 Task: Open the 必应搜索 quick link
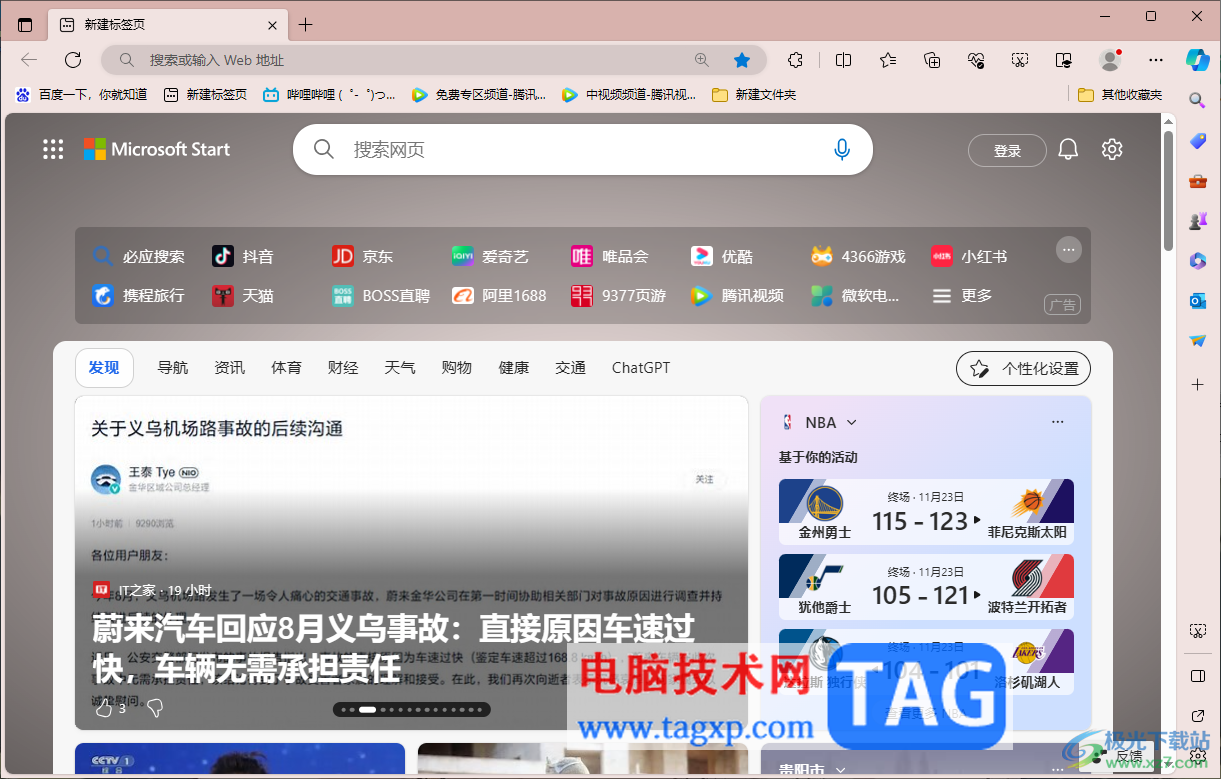138,256
